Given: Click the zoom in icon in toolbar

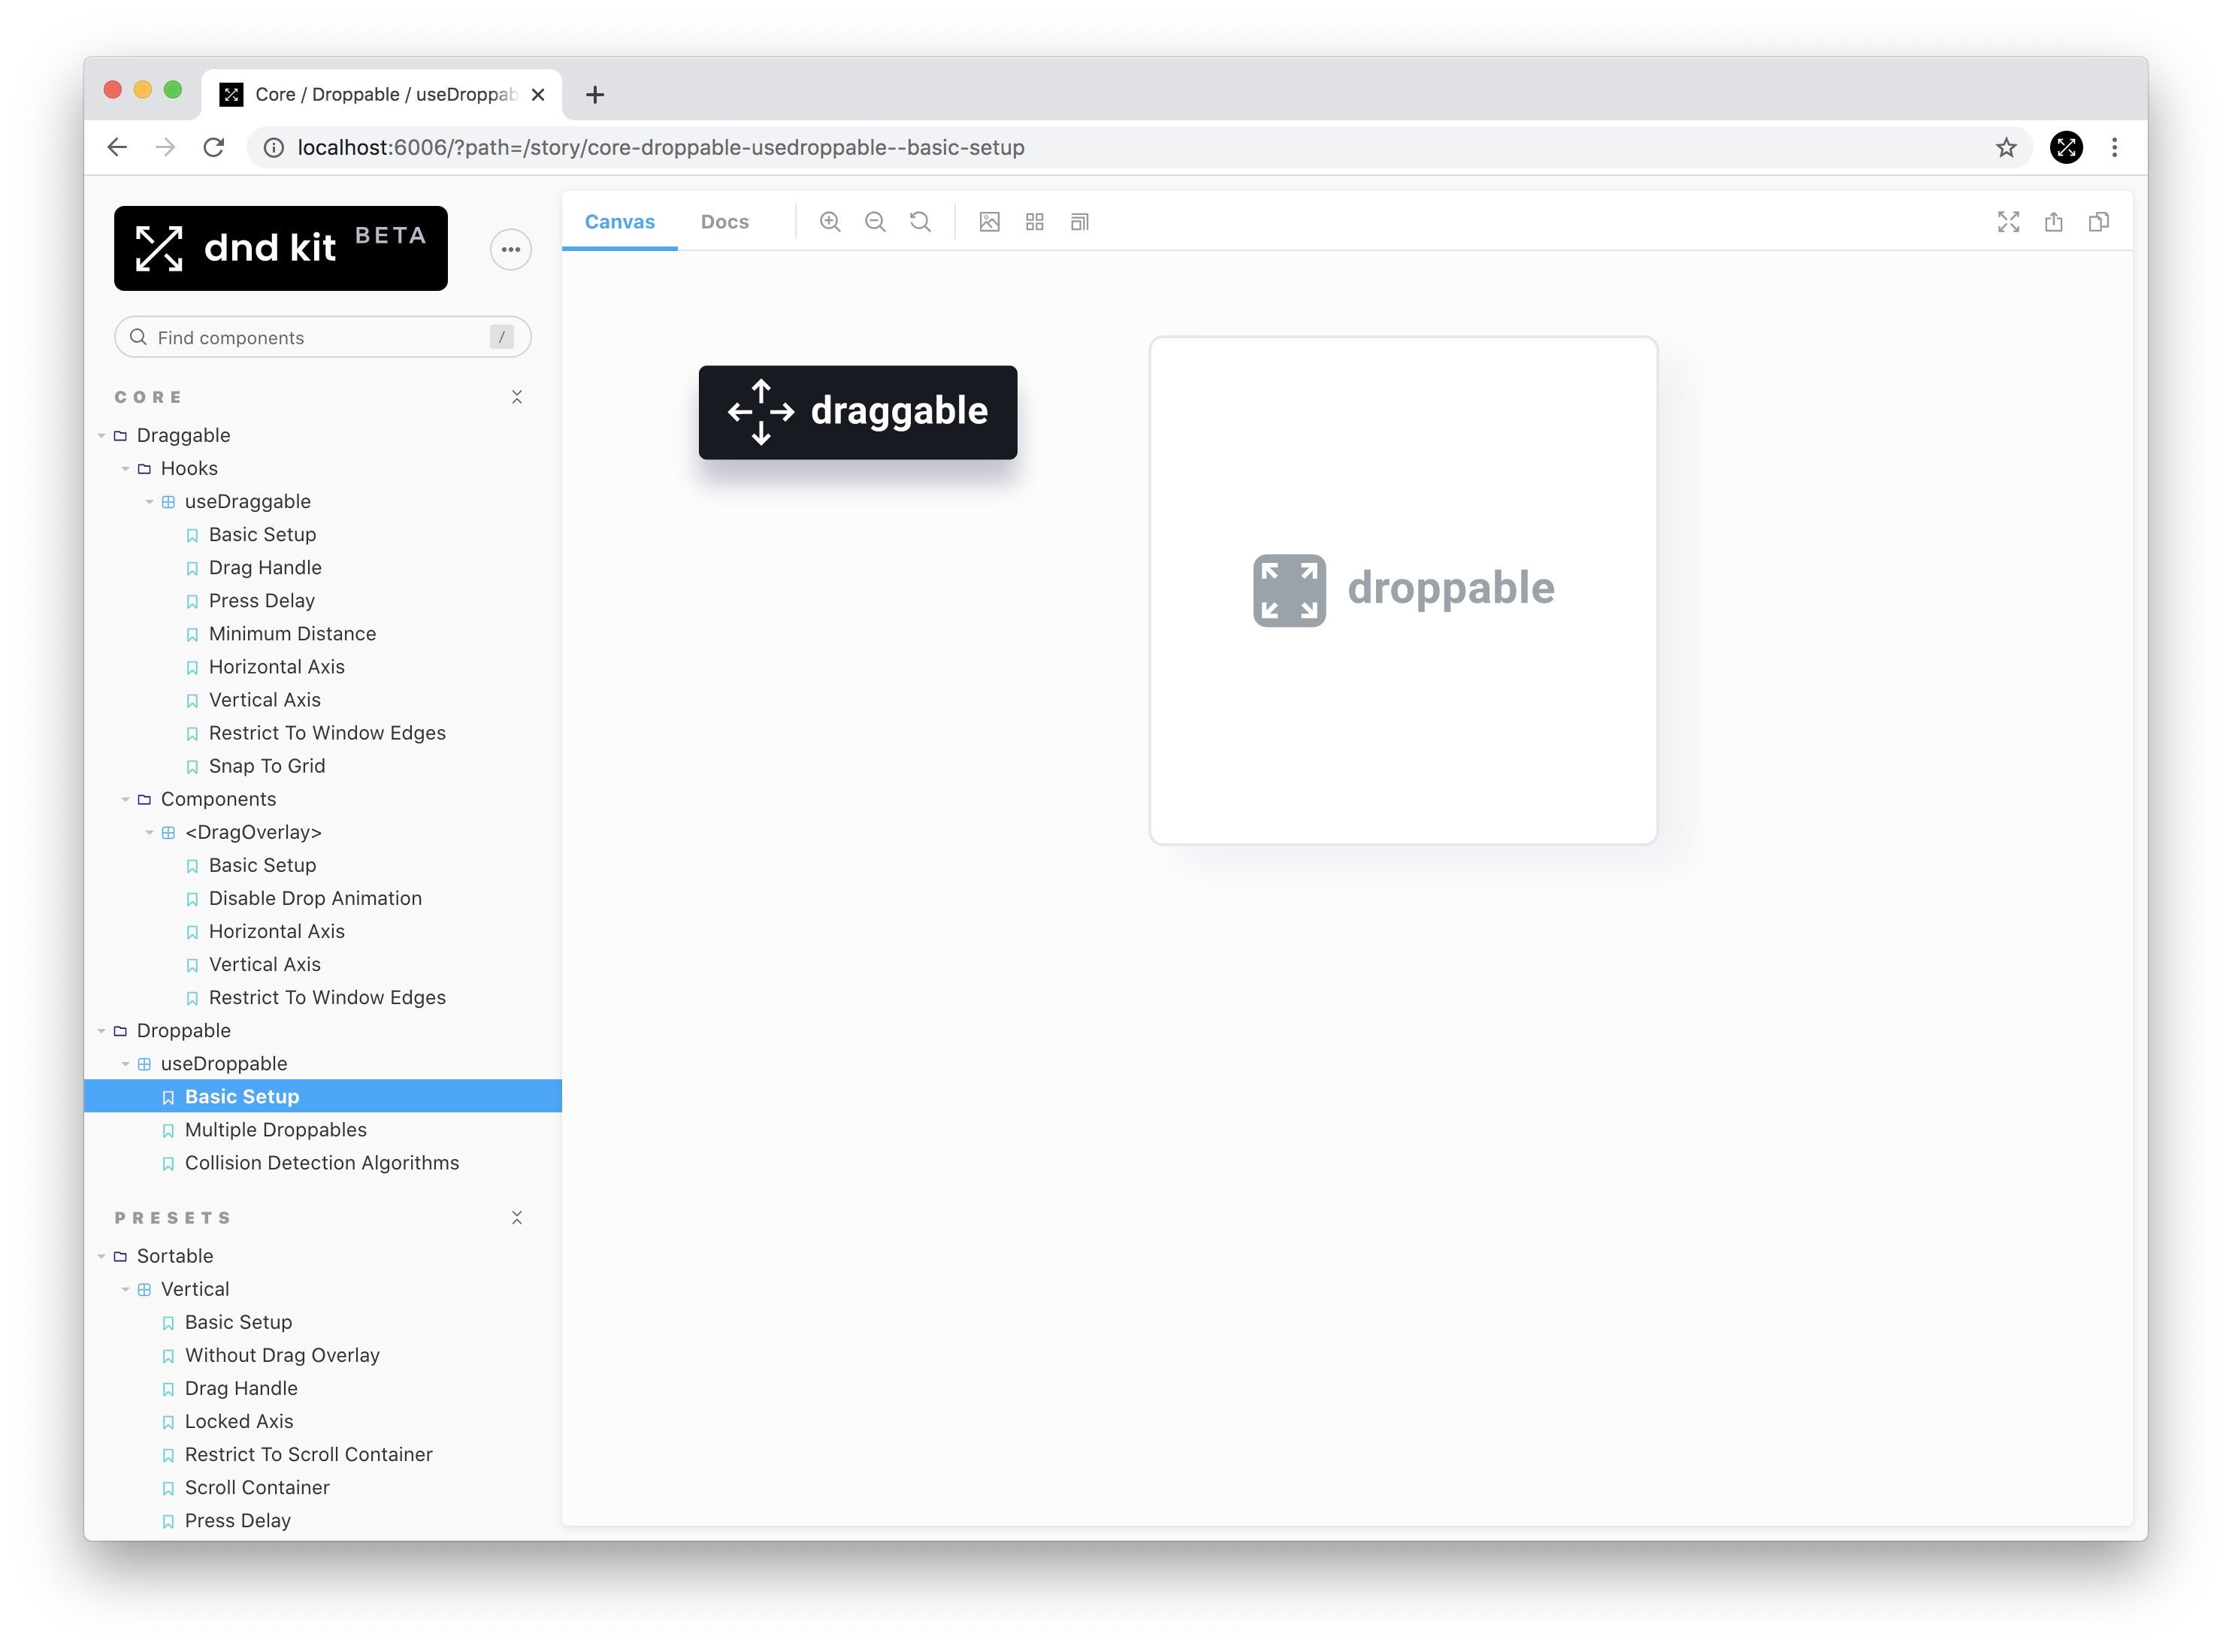Looking at the screenshot, I should (830, 222).
